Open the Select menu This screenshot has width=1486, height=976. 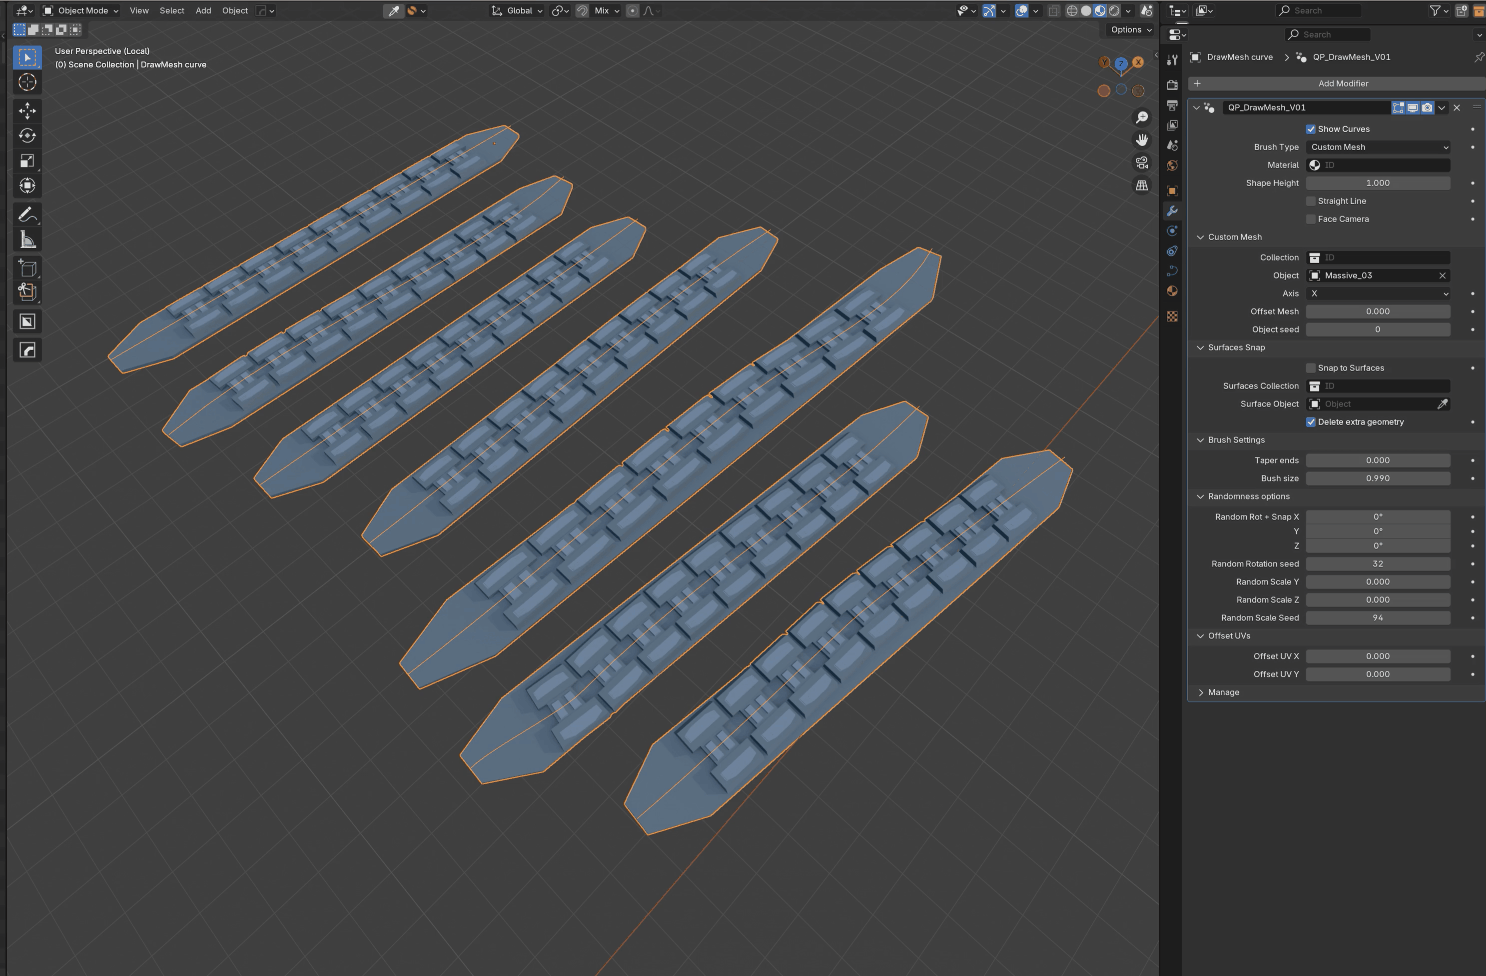coord(172,11)
